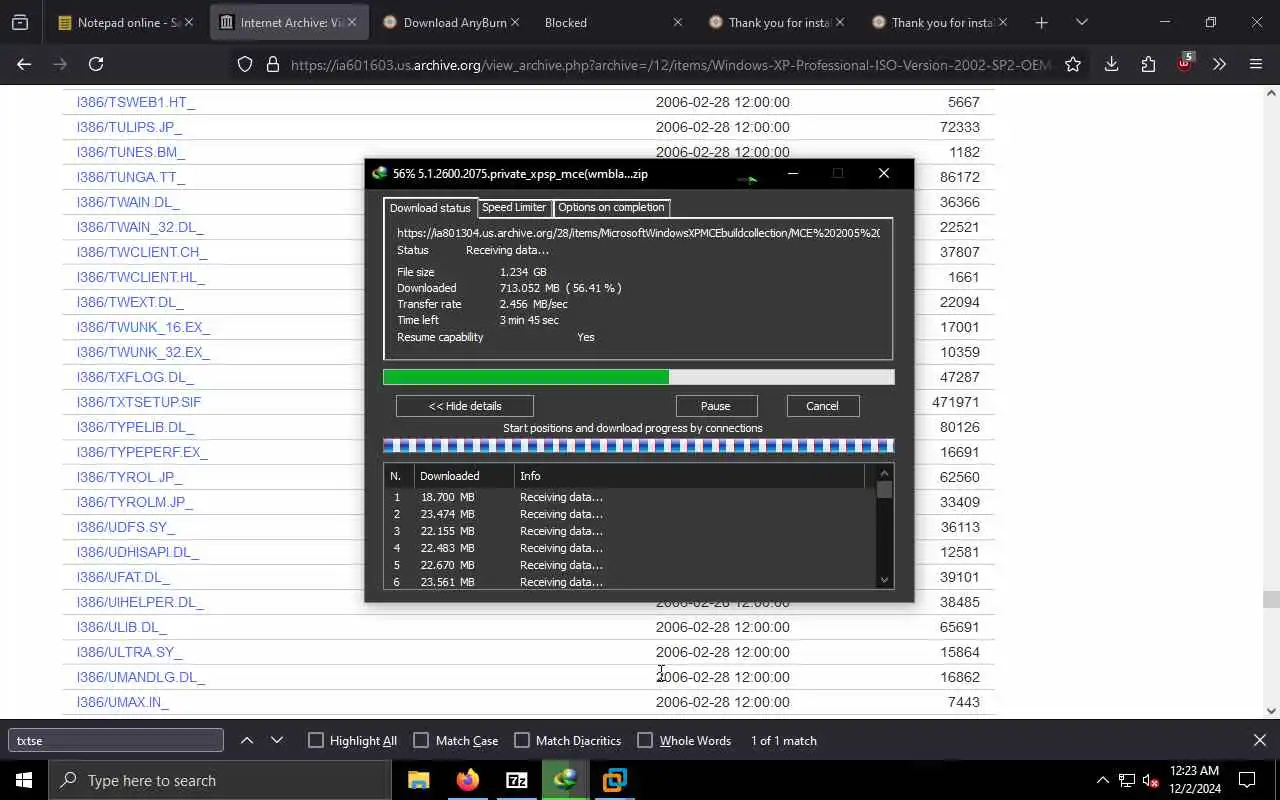Open I386/UDFS.SY_ link

click(126, 527)
